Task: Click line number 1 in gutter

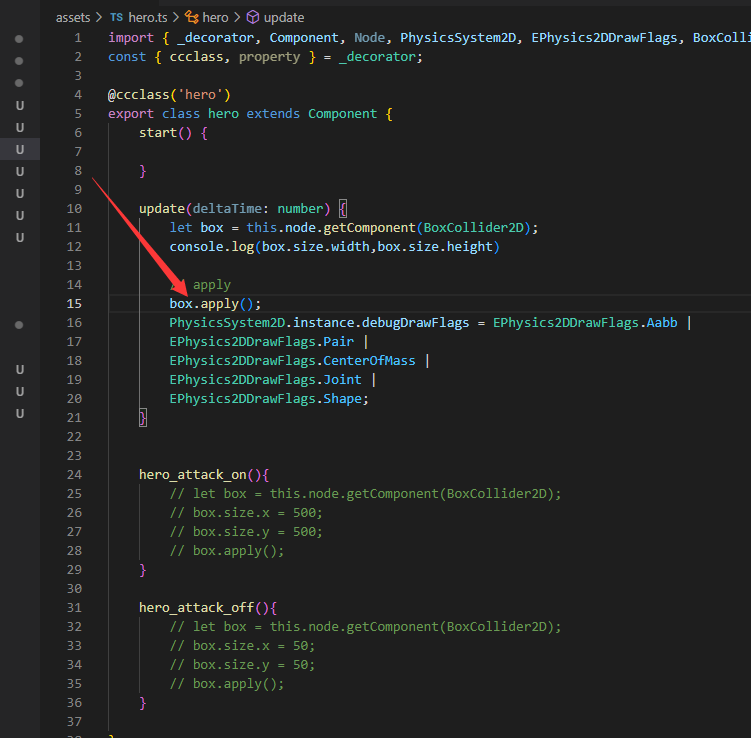Action: (78, 38)
